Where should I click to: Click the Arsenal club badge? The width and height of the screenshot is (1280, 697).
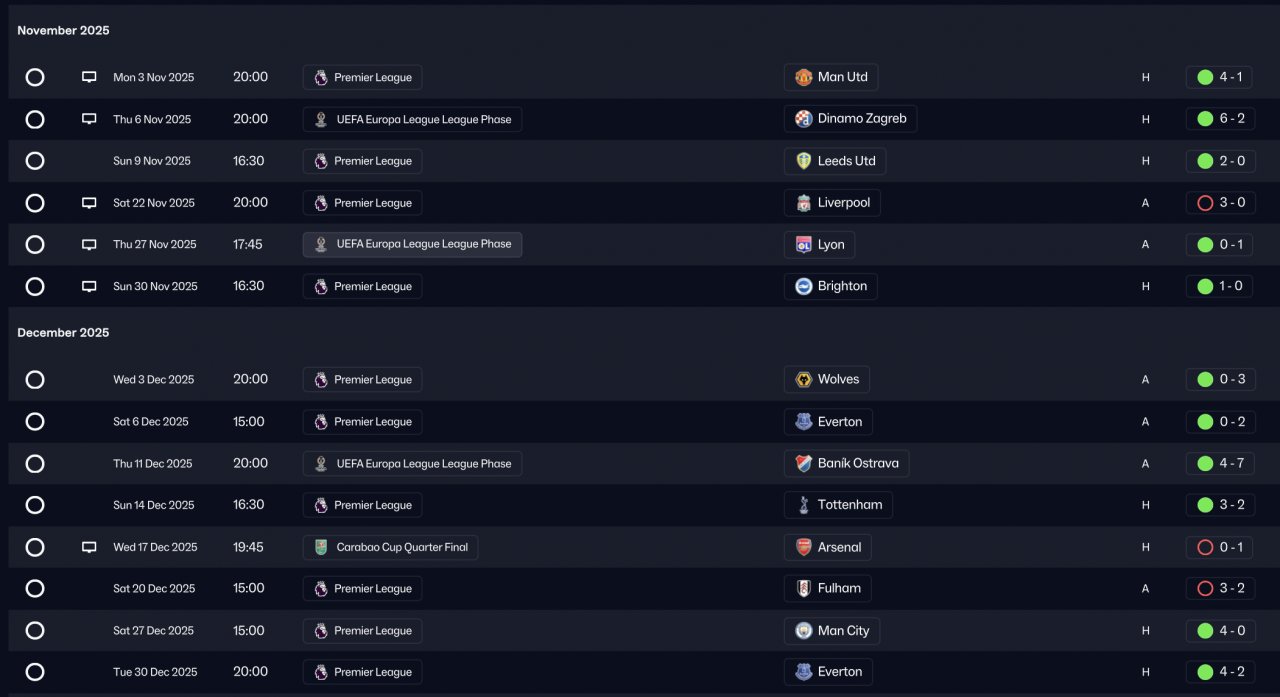(x=804, y=547)
